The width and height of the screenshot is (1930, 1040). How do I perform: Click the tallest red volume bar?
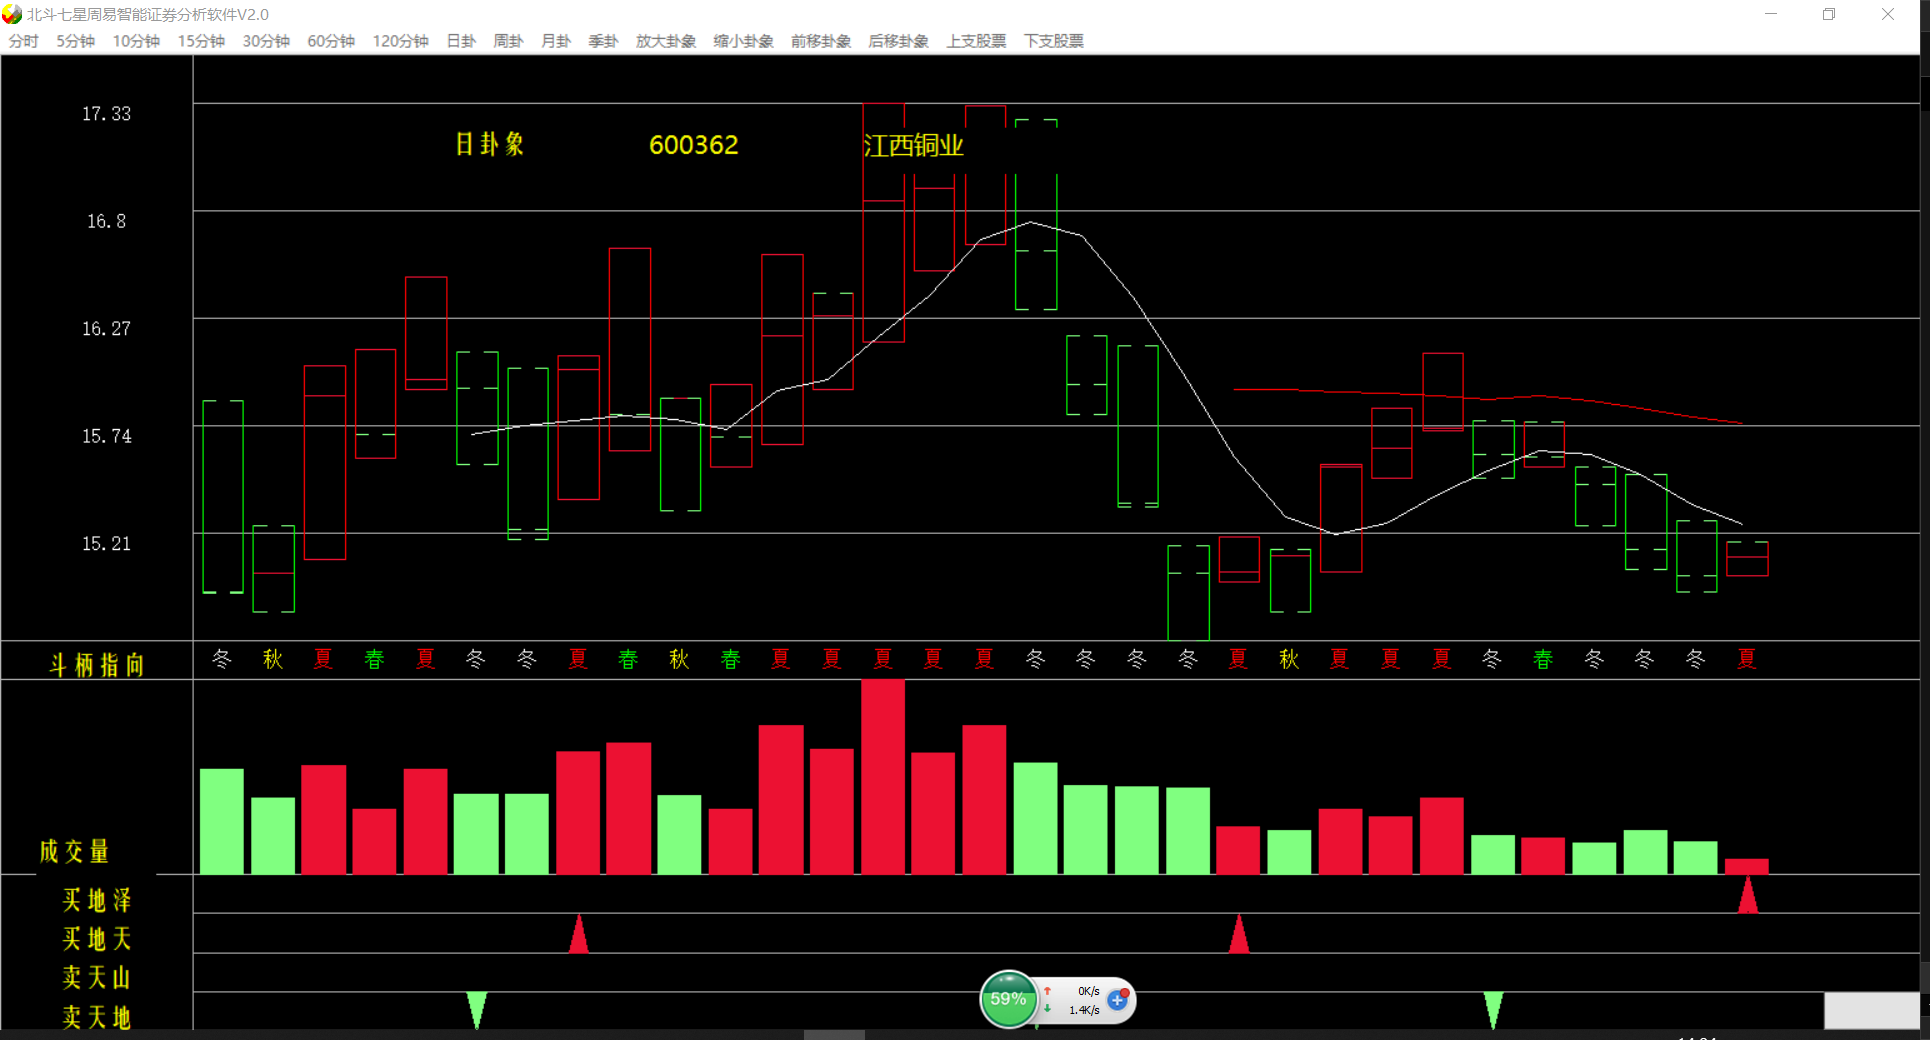coord(883,777)
